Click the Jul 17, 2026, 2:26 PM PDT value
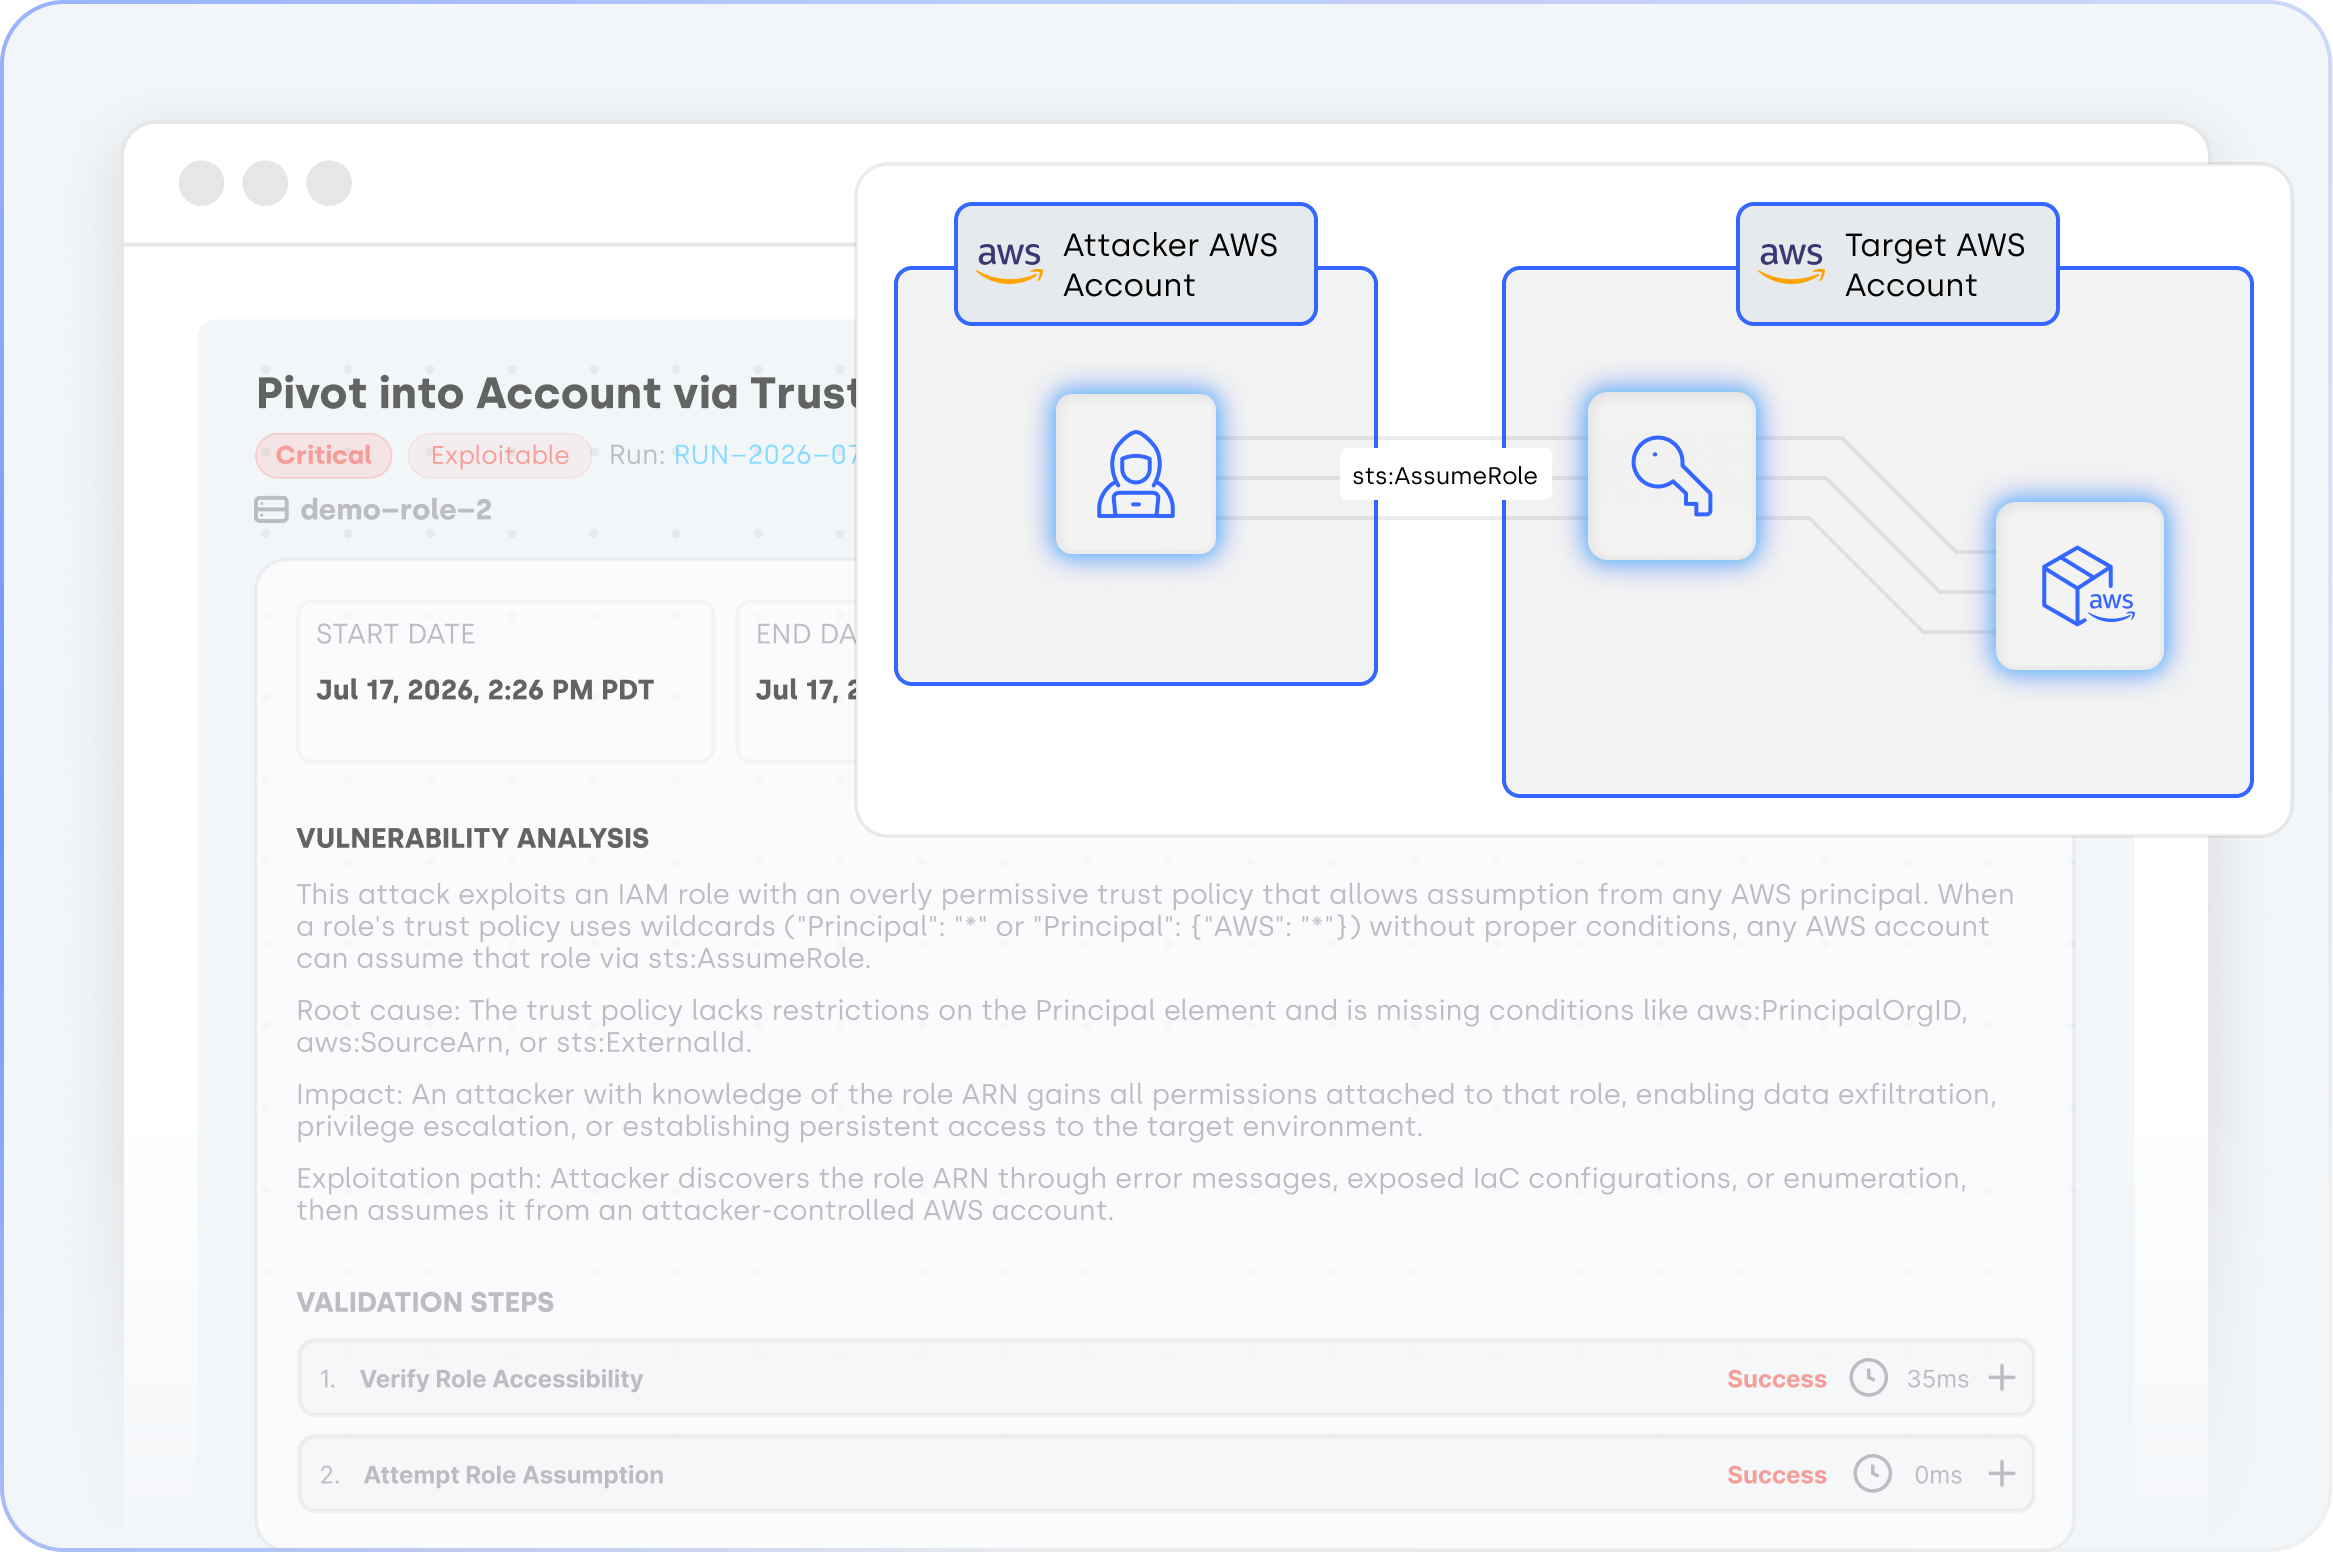2333x1552 pixels. tap(485, 690)
